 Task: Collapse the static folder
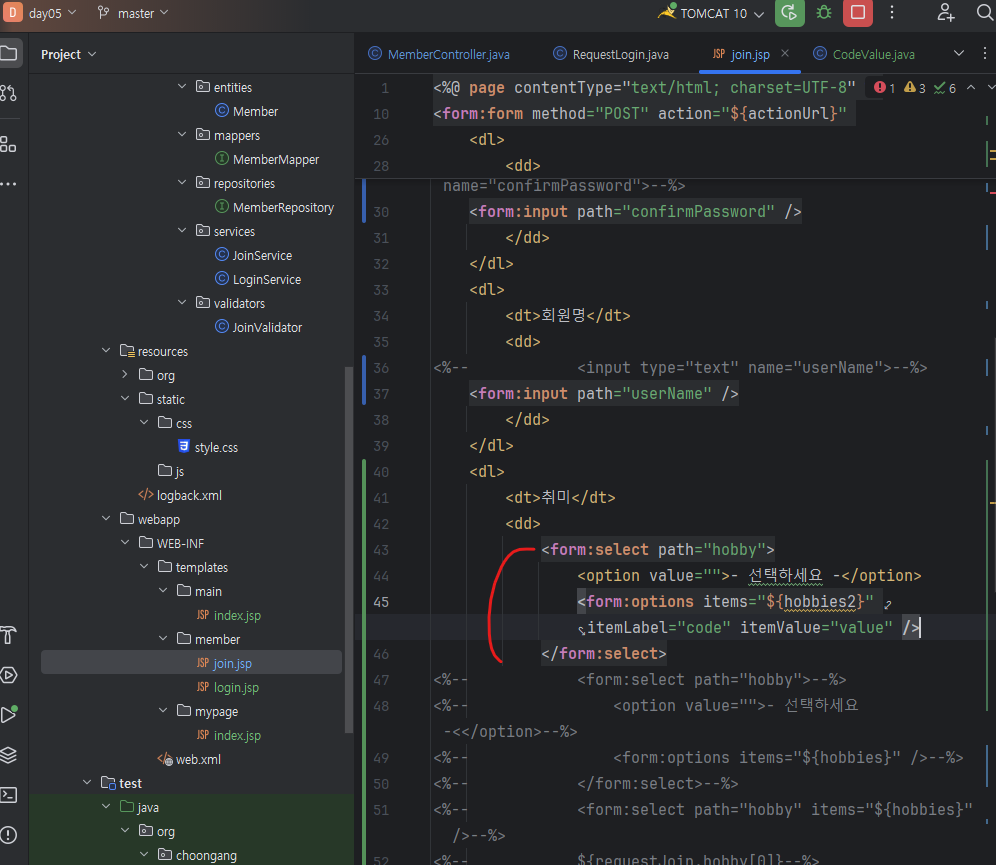(125, 398)
